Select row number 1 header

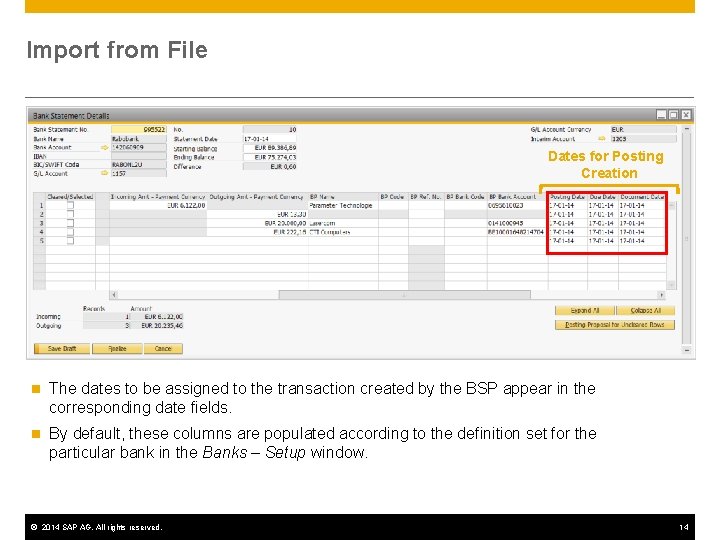pyautogui.click(x=39, y=205)
